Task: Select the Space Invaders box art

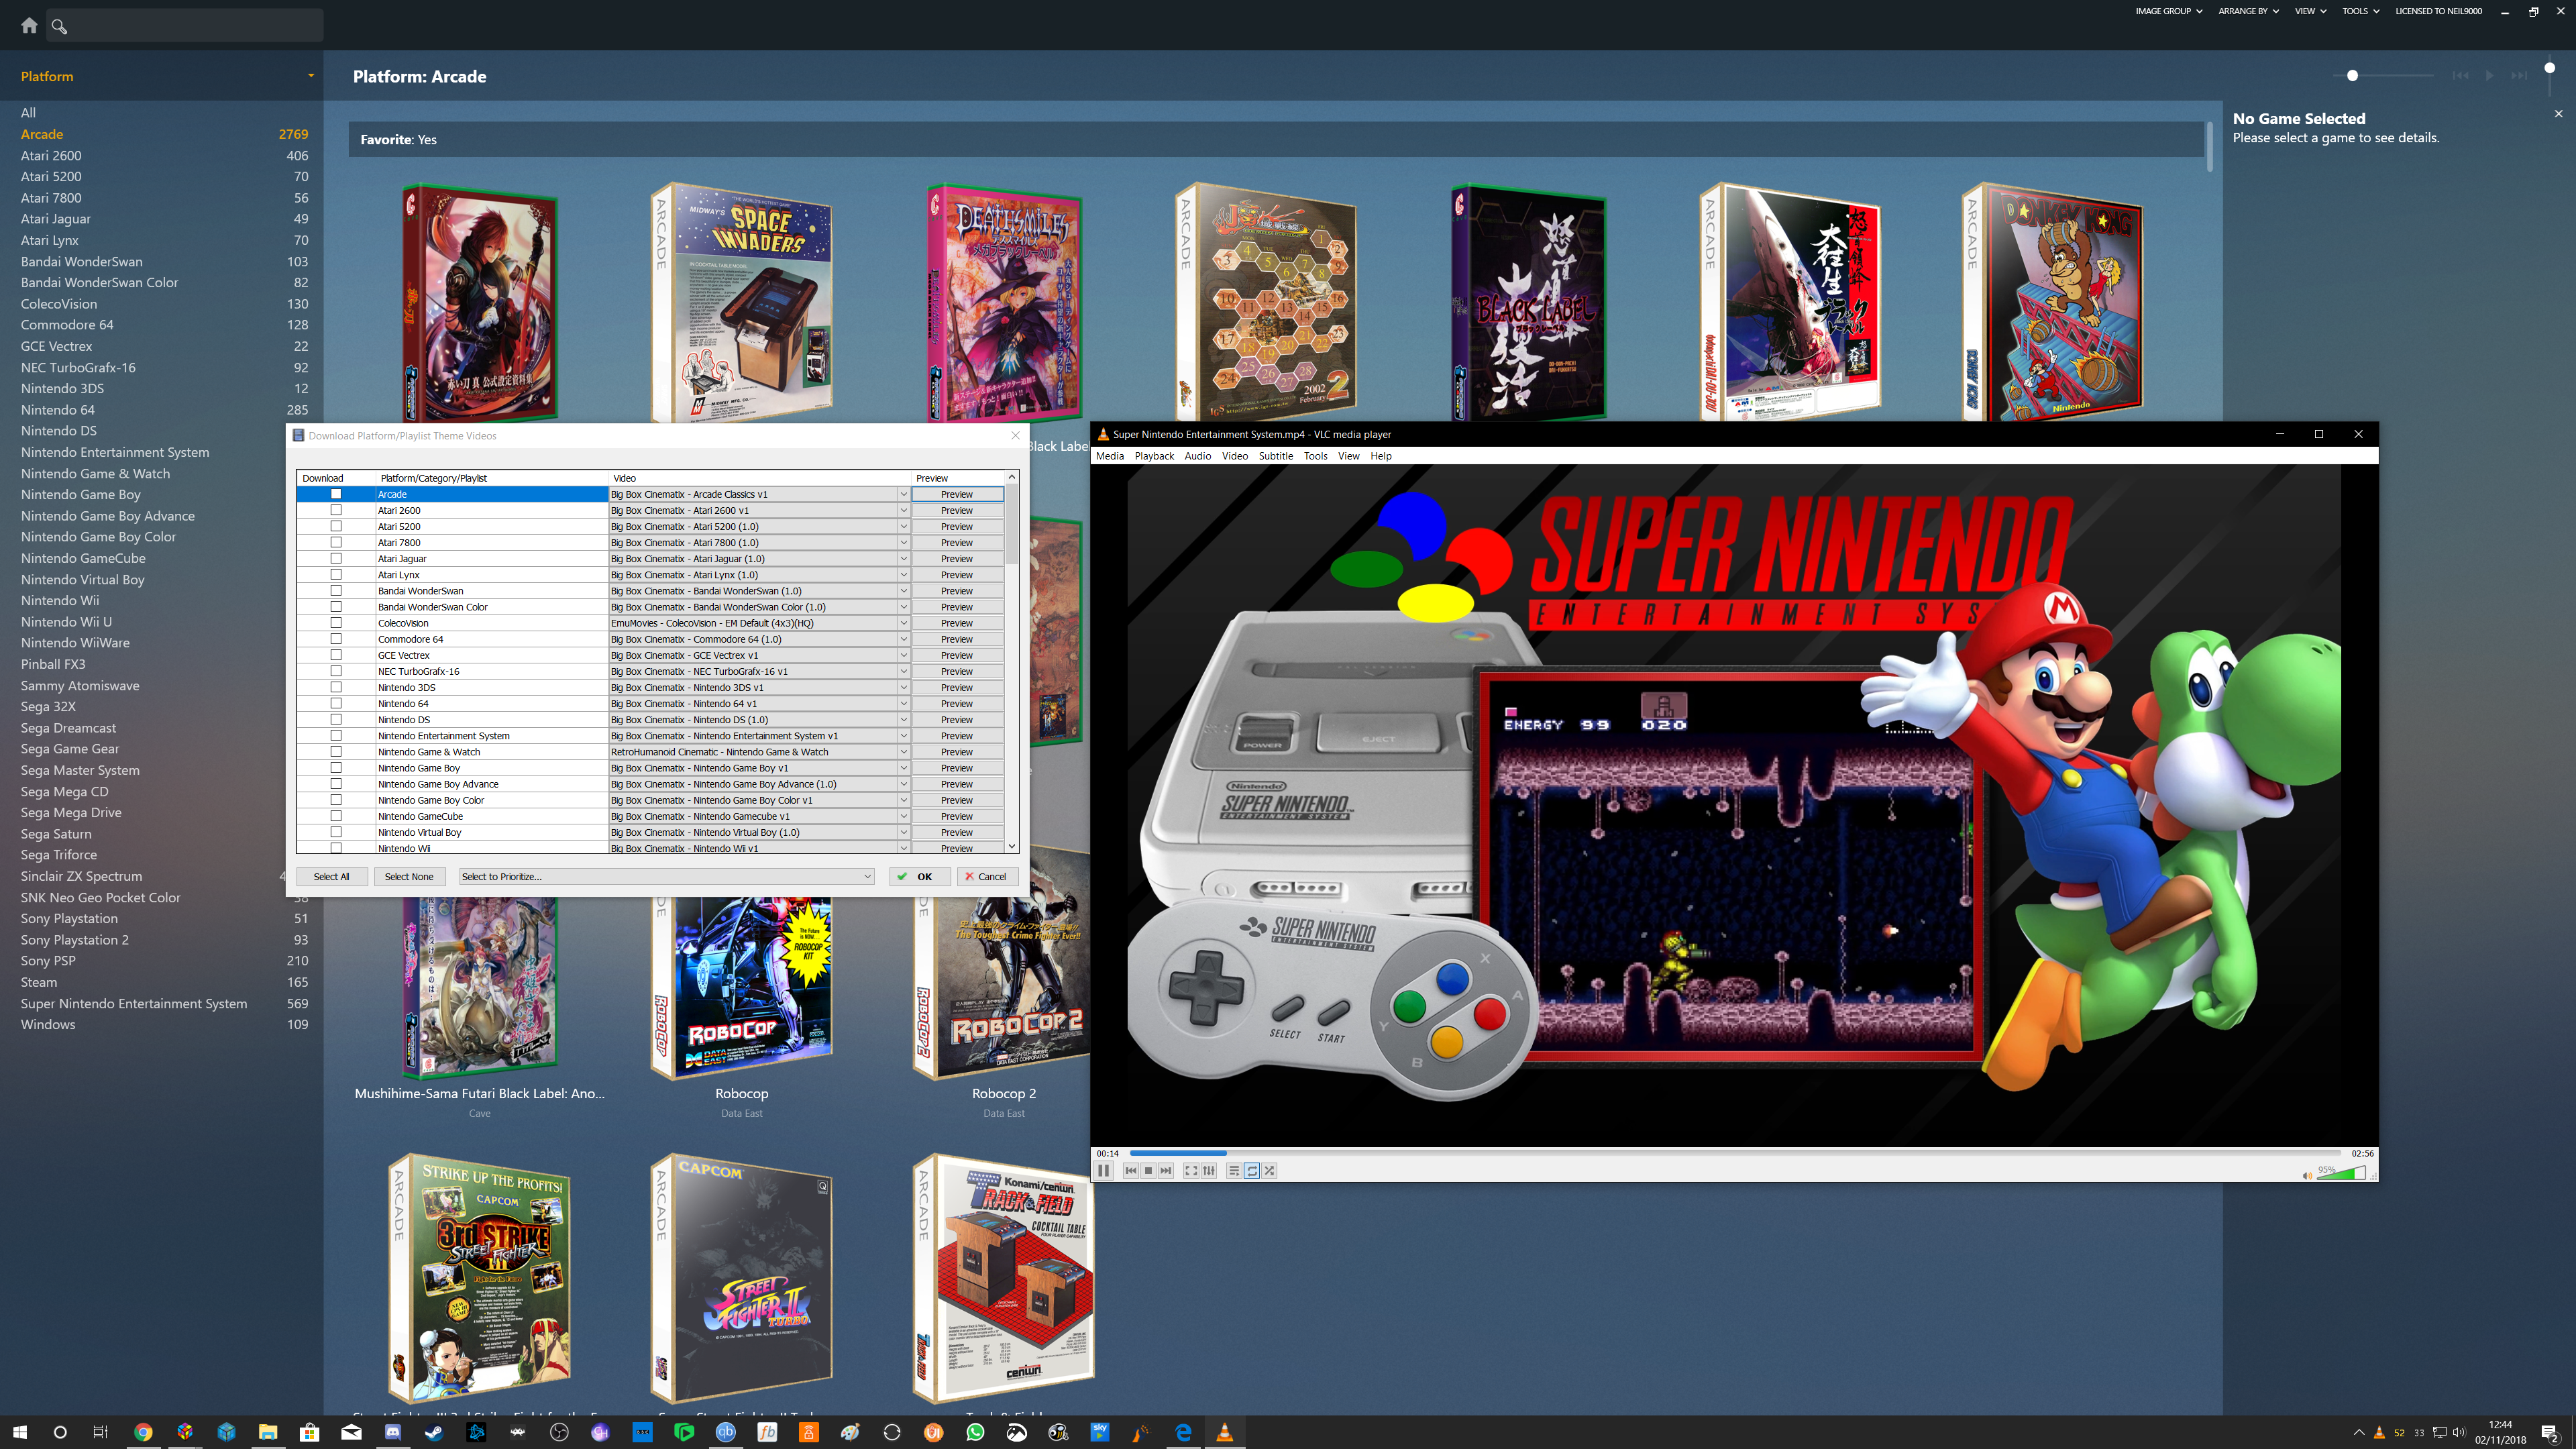Action: pos(742,302)
